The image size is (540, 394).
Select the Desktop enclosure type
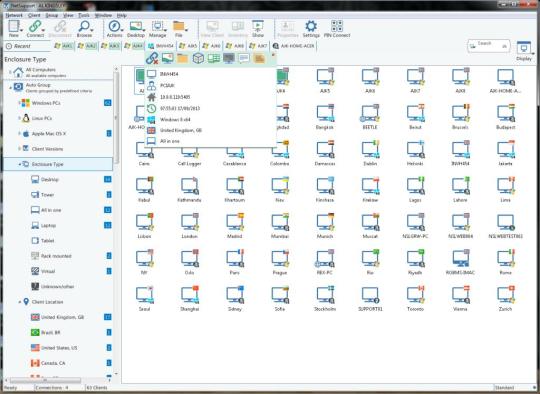coord(50,179)
